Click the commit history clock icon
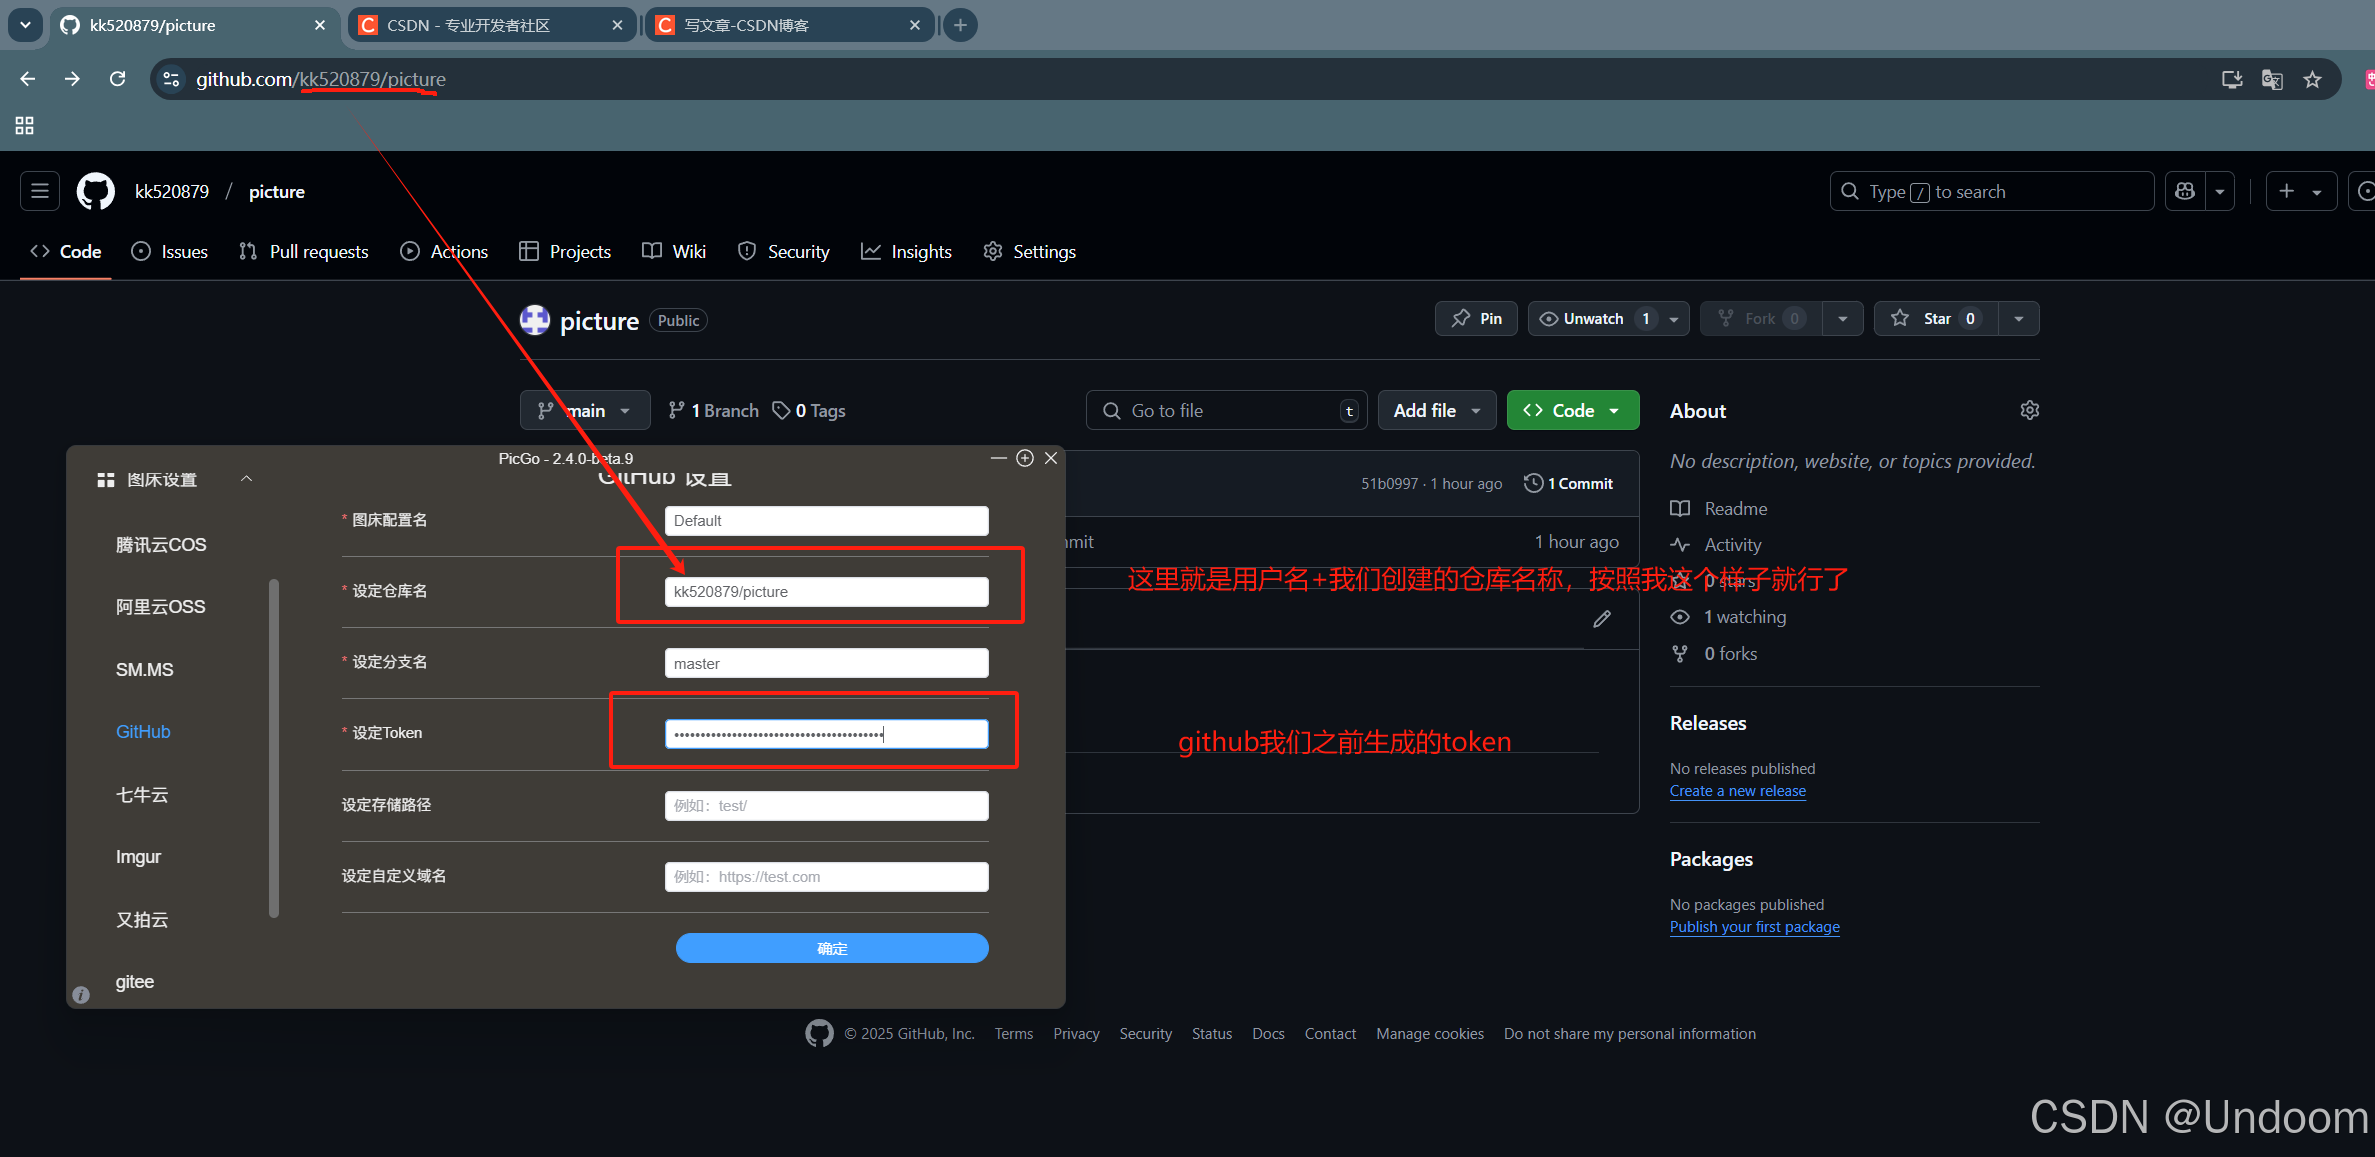Screen dimensions: 2375x1157 tap(1532, 483)
